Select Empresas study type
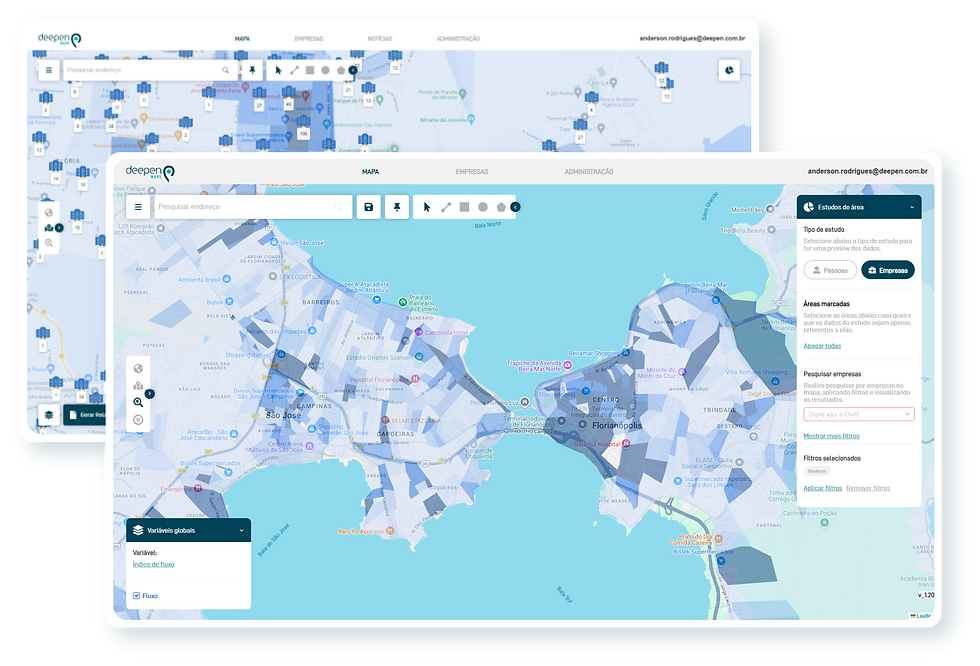Image resolution: width=980 pixels, height=666 pixels. tap(888, 270)
